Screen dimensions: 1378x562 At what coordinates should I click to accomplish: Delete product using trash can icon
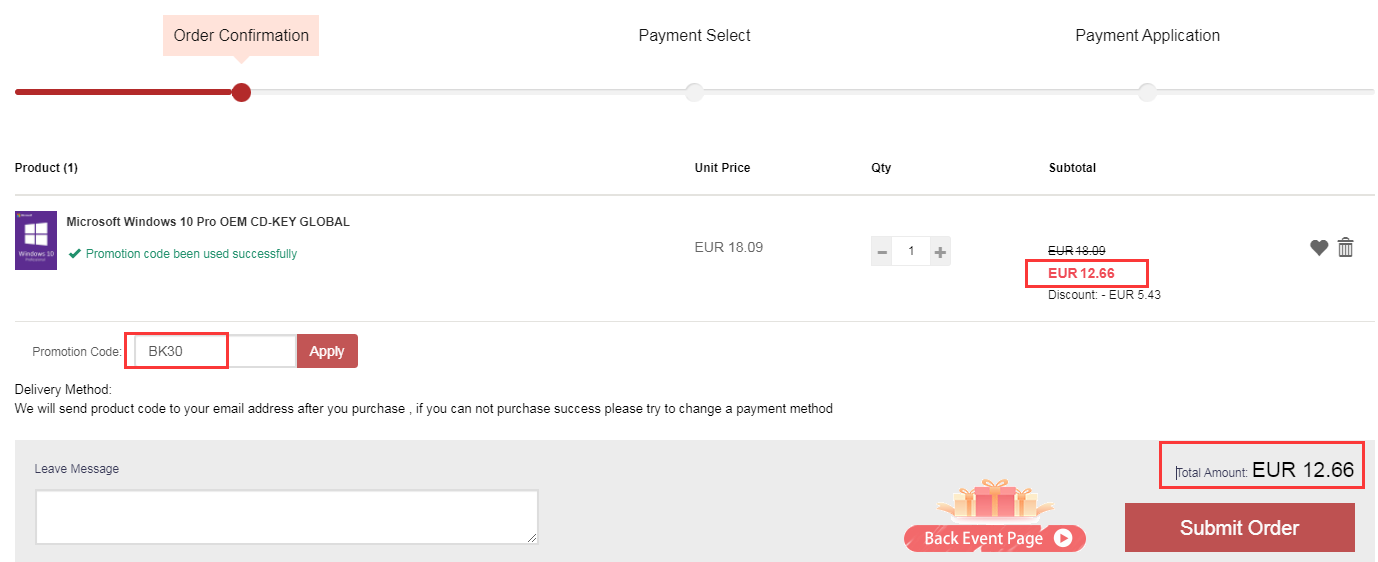[1345, 247]
